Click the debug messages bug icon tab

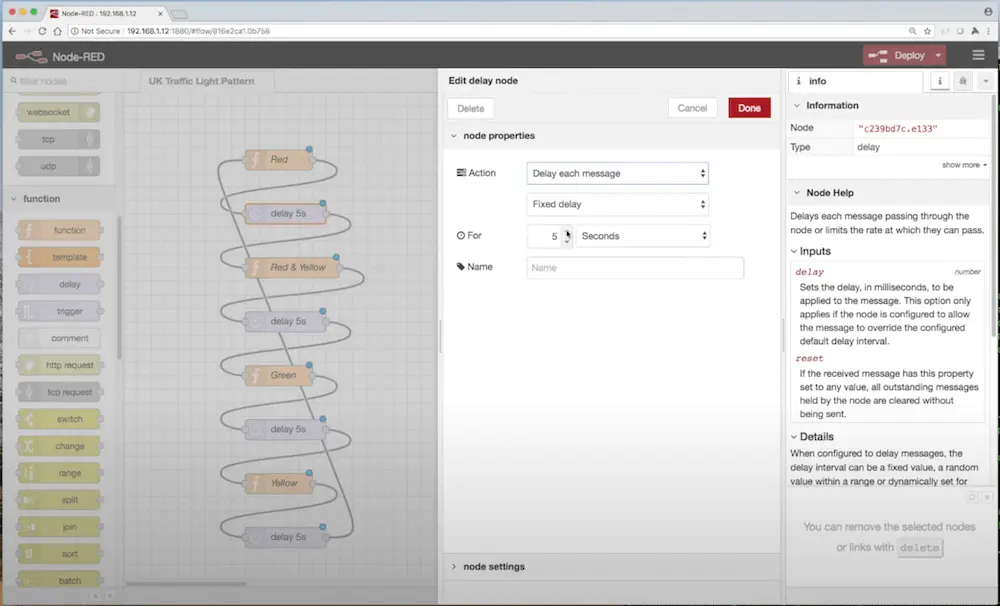[x=962, y=81]
